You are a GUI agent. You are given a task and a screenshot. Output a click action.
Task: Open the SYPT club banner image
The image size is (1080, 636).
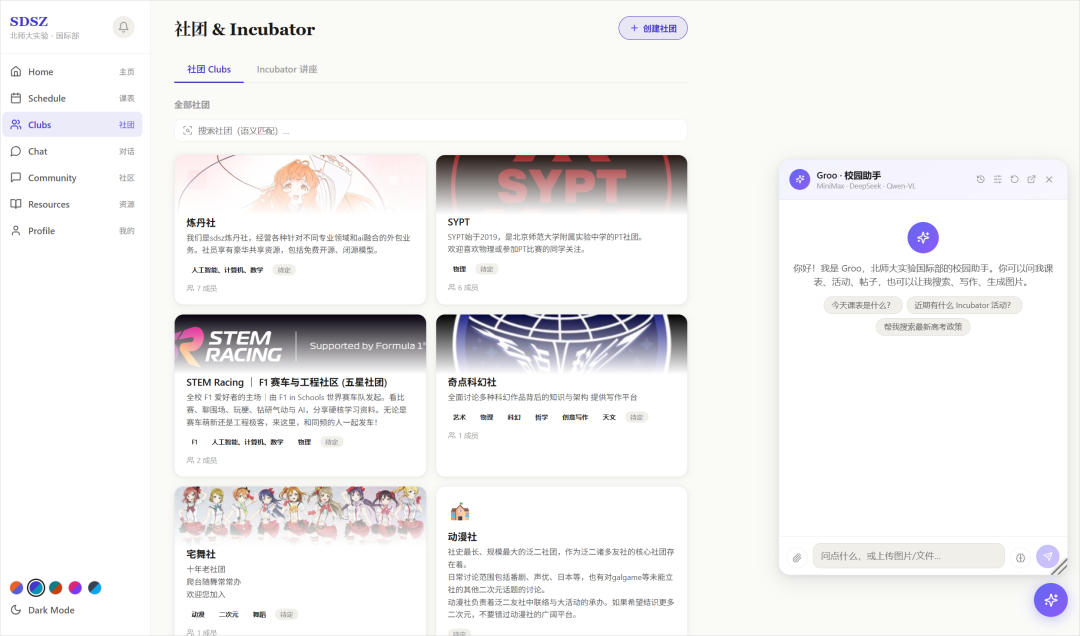click(x=561, y=183)
